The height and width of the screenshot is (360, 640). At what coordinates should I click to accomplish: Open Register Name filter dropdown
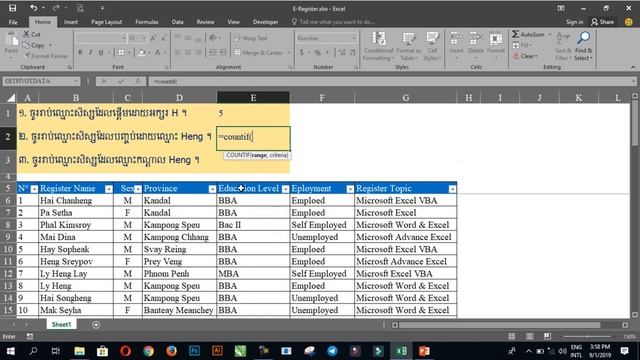coord(109,189)
